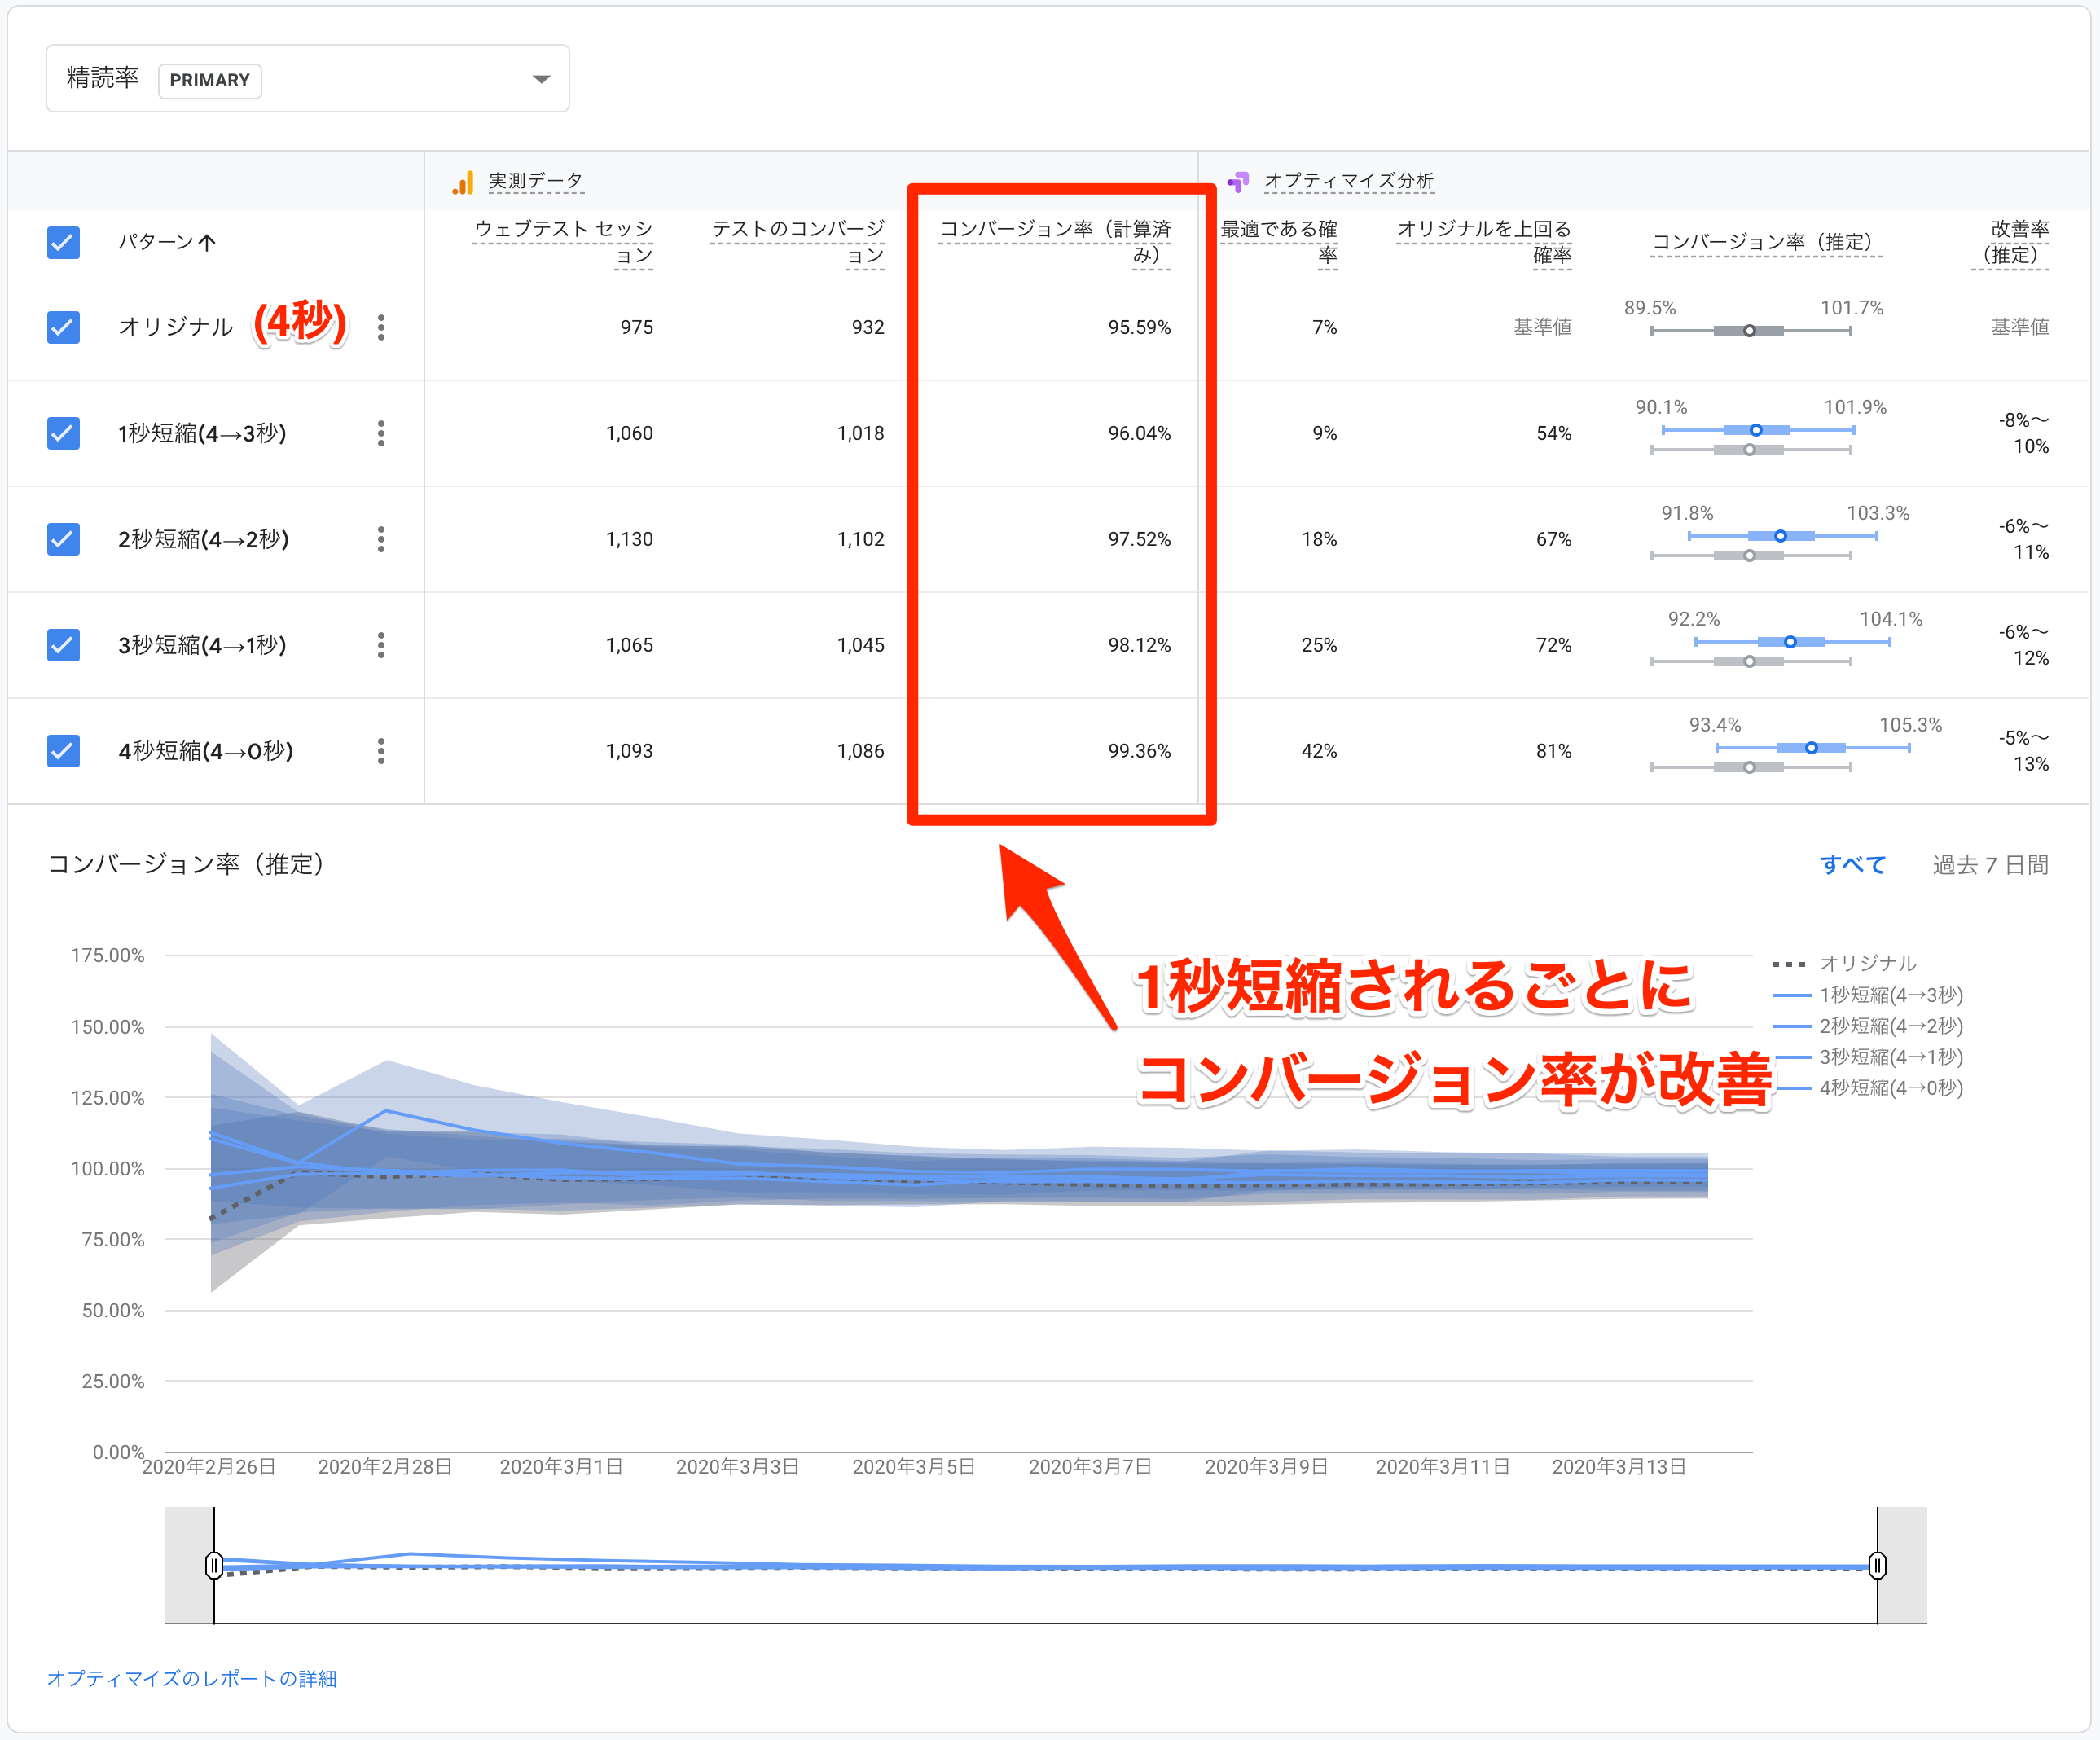Click the PRIMARY badge in the objective selector
The height and width of the screenshot is (1740, 2100).
(210, 80)
